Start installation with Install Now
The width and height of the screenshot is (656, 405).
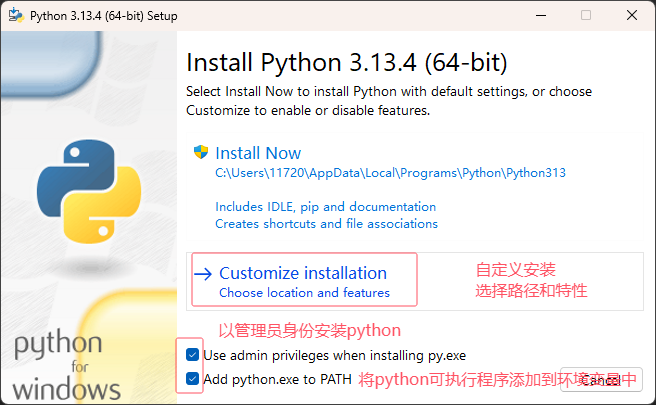[258, 153]
